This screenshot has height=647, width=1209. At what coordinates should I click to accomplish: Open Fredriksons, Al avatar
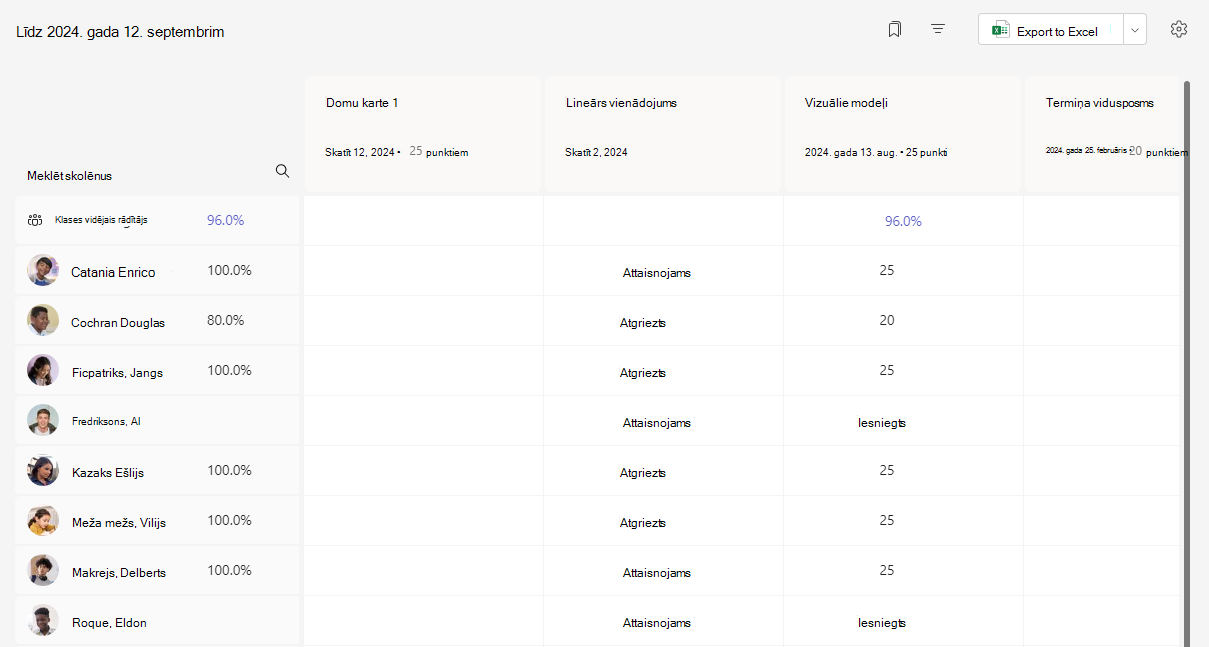[43, 420]
